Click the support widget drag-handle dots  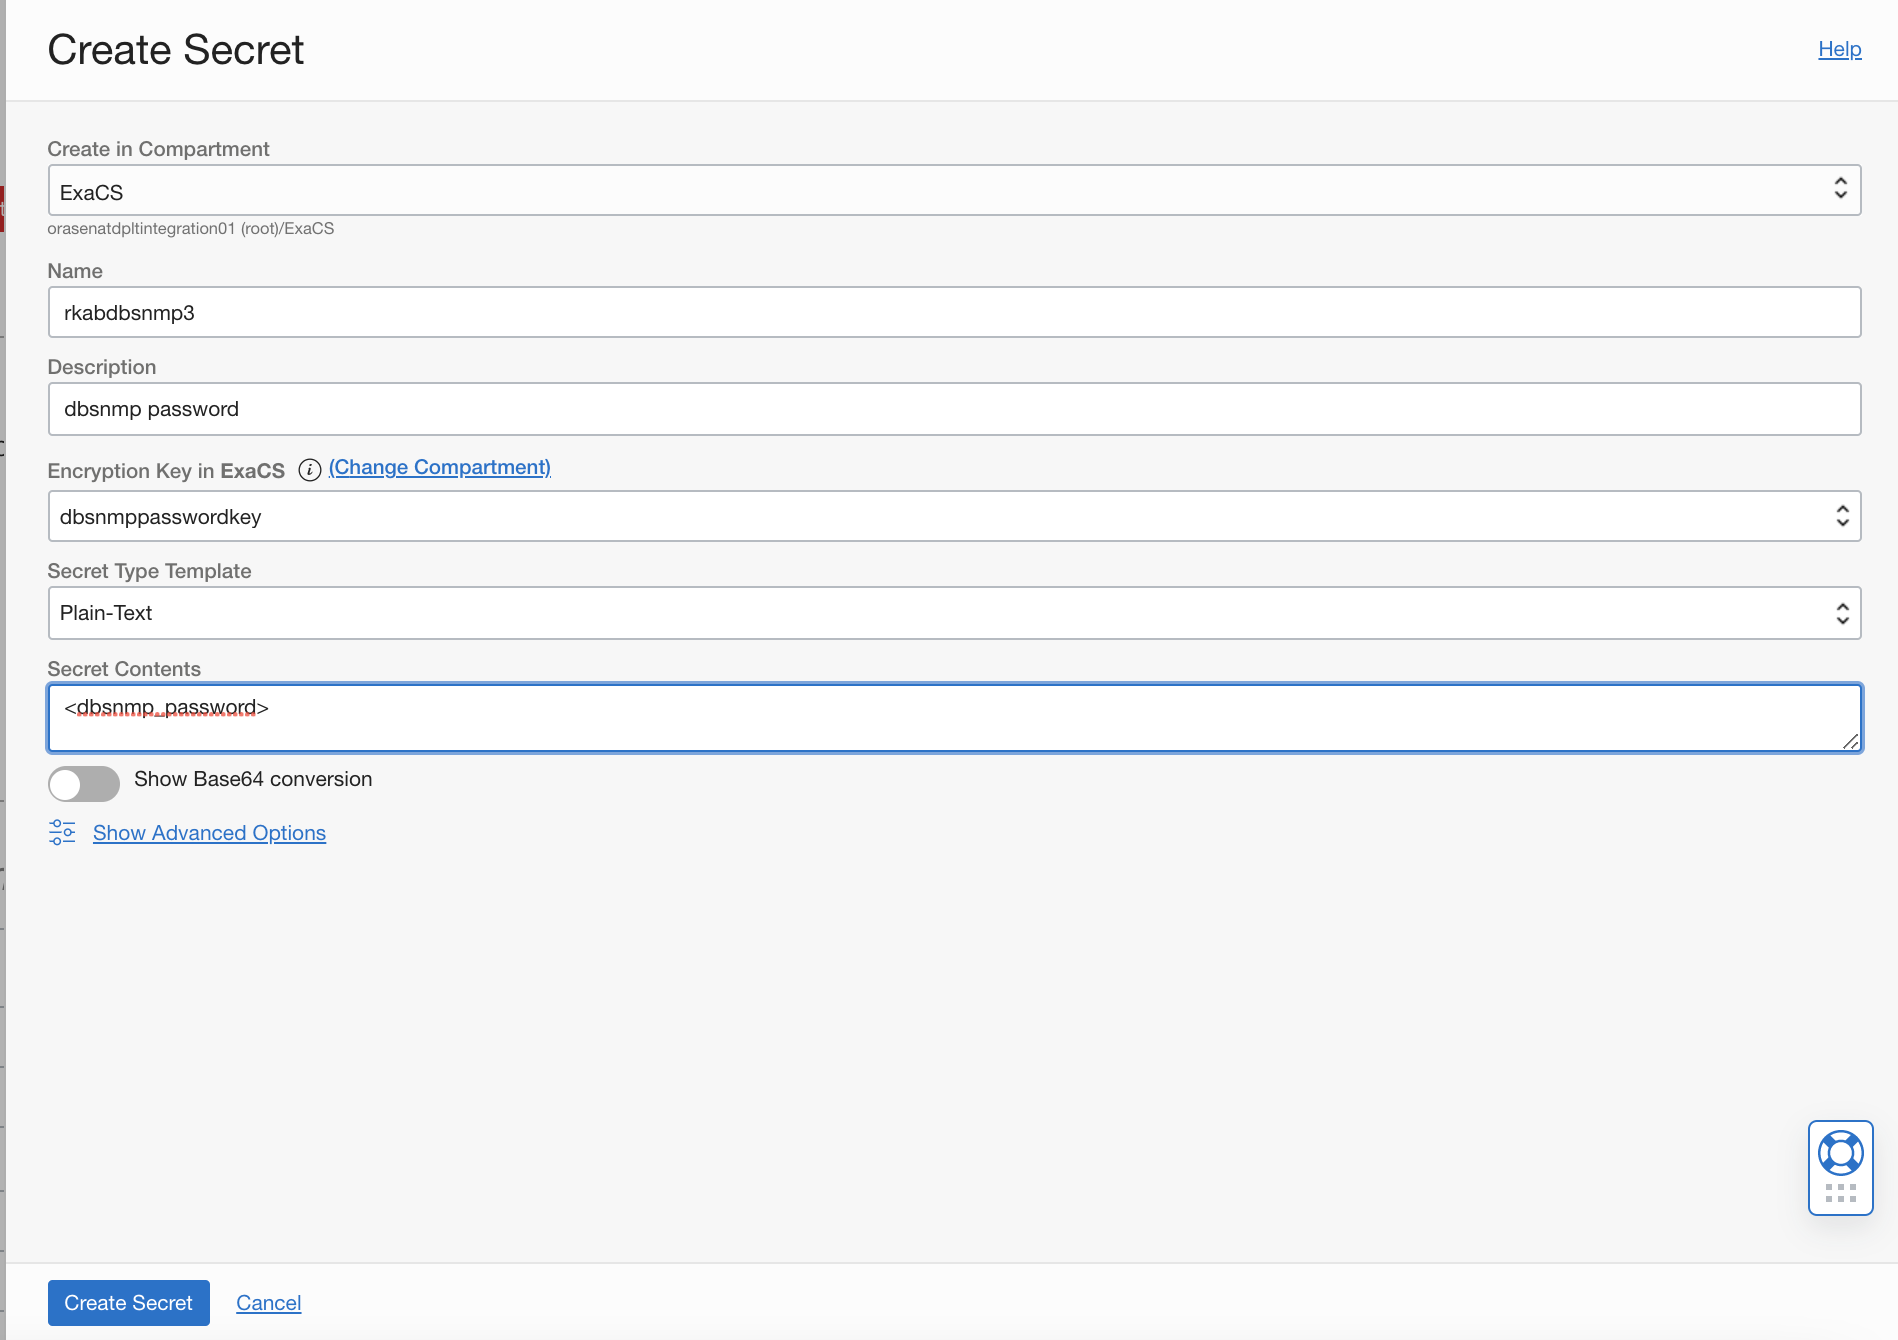tap(1840, 1193)
